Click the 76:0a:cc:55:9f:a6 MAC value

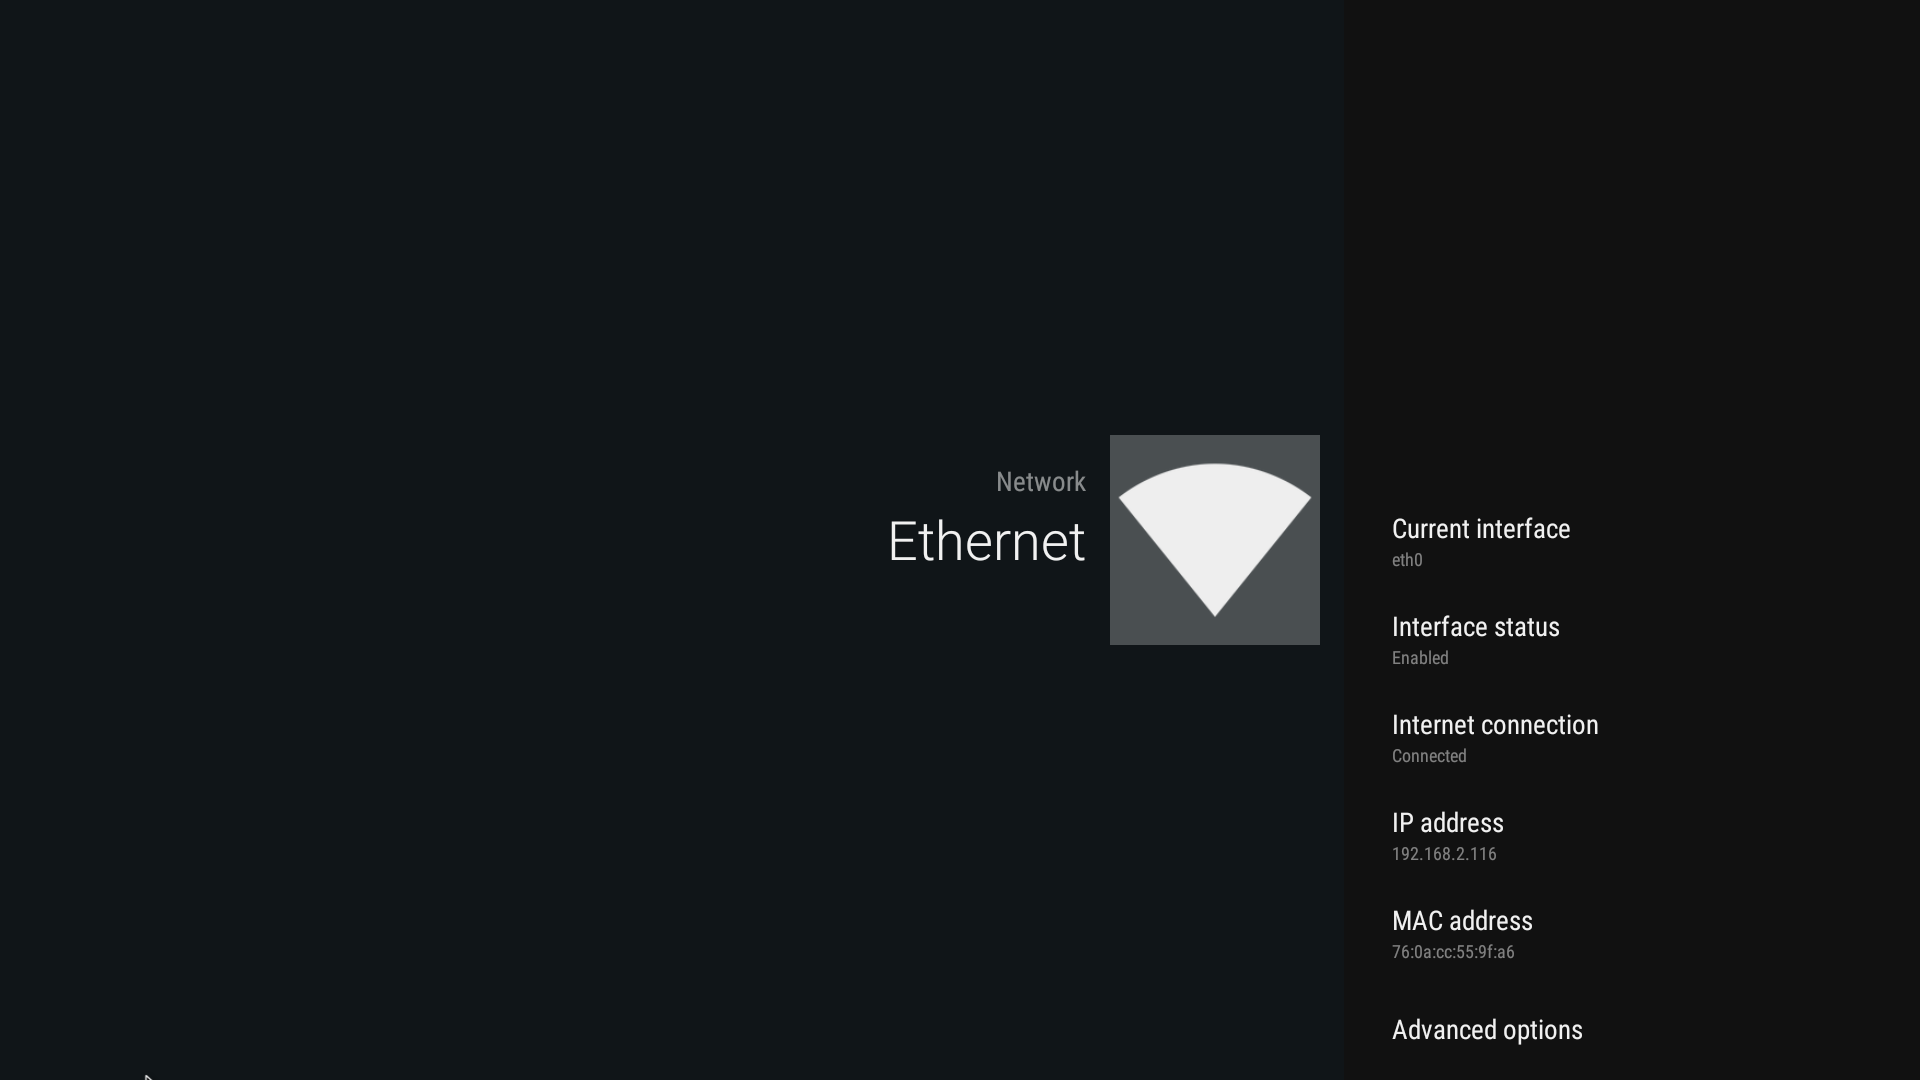tap(1453, 952)
